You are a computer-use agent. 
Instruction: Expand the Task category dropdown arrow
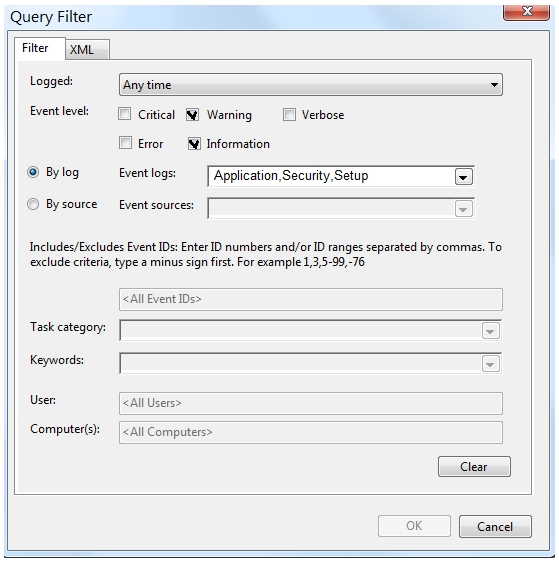click(490, 331)
